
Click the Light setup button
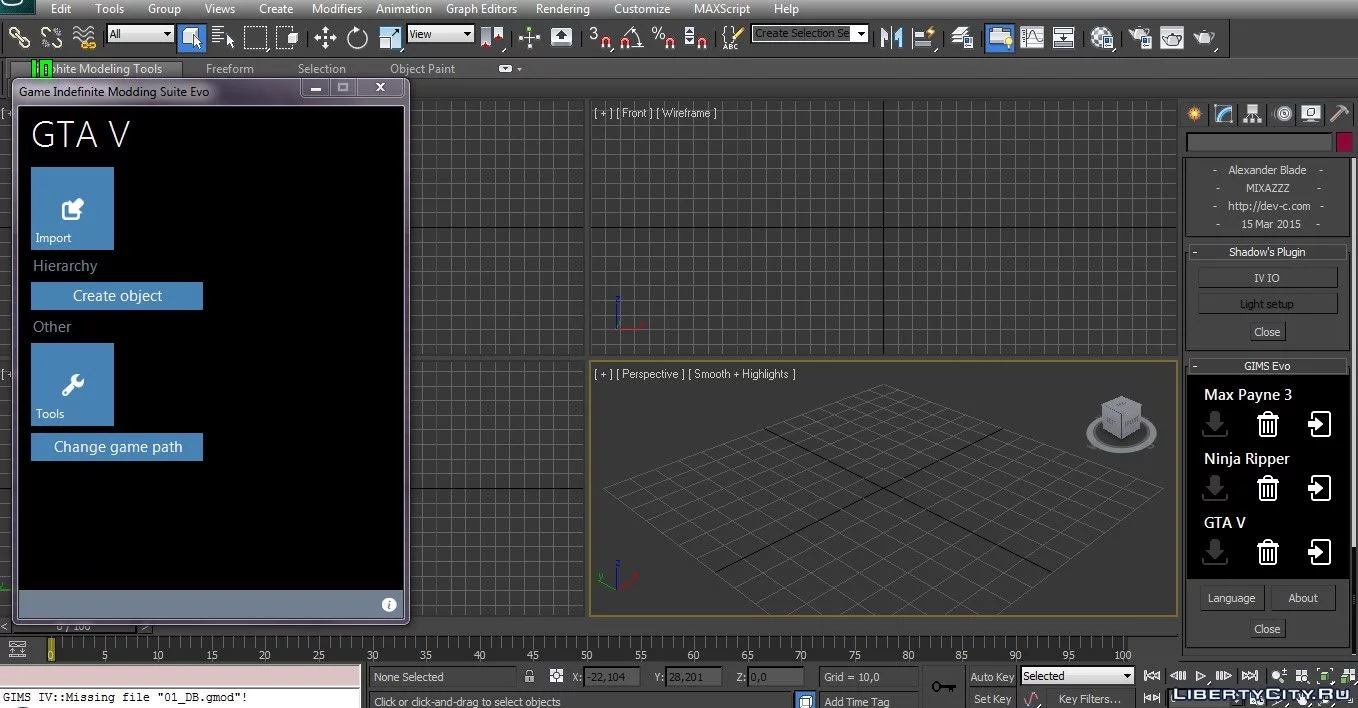coord(1267,304)
